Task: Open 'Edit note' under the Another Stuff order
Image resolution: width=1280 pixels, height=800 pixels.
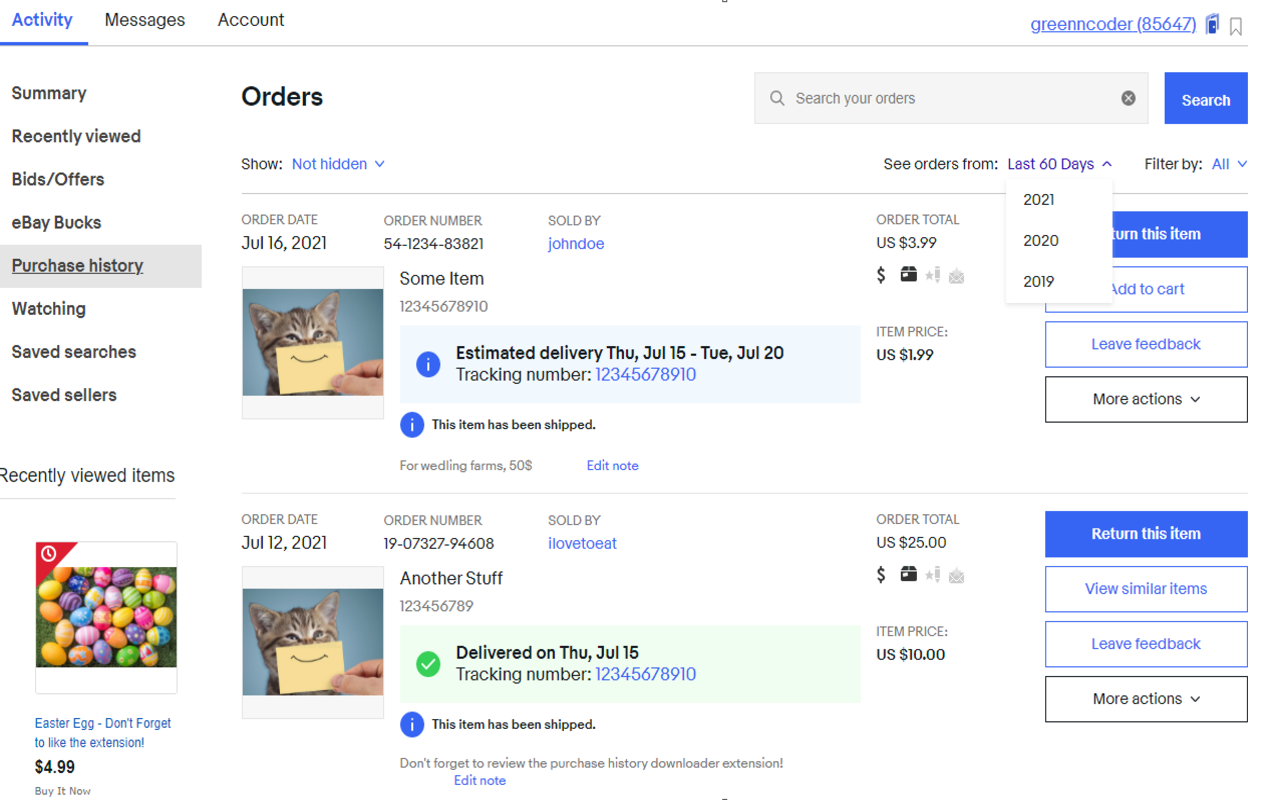Action: 479,780
